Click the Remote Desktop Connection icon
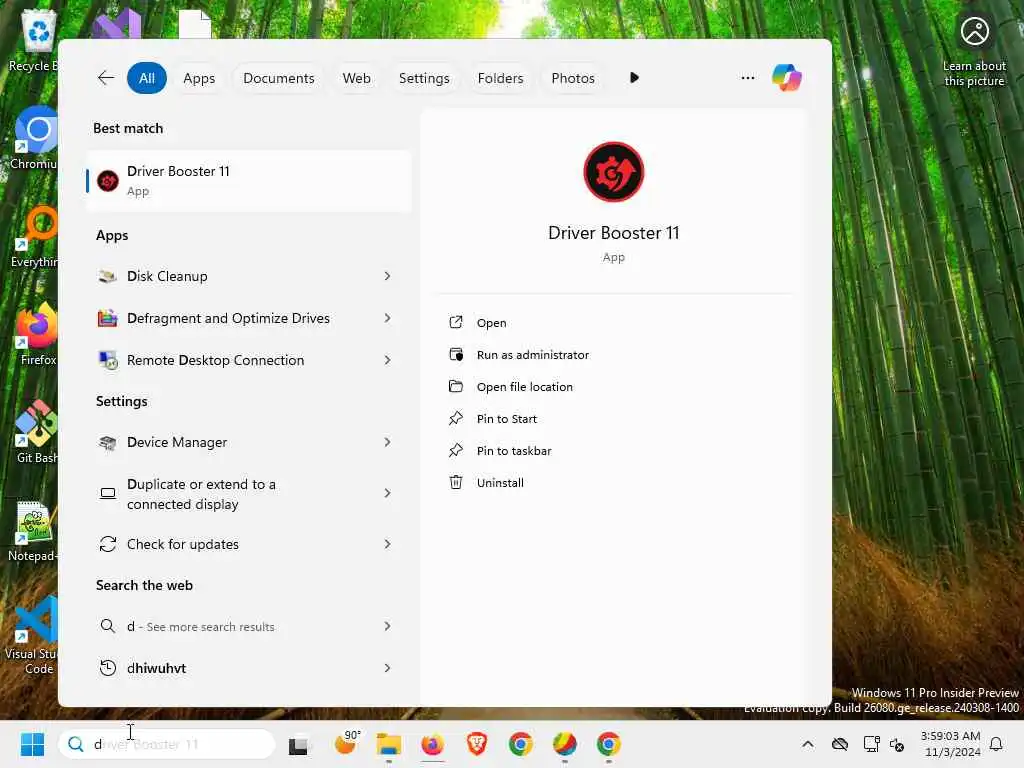This screenshot has height=768, width=1024. click(x=108, y=360)
